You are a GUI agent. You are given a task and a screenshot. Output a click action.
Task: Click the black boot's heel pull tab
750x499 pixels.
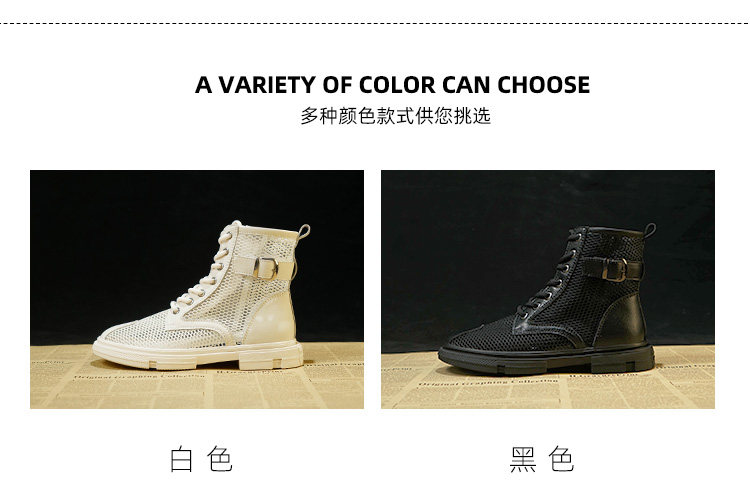click(650, 231)
